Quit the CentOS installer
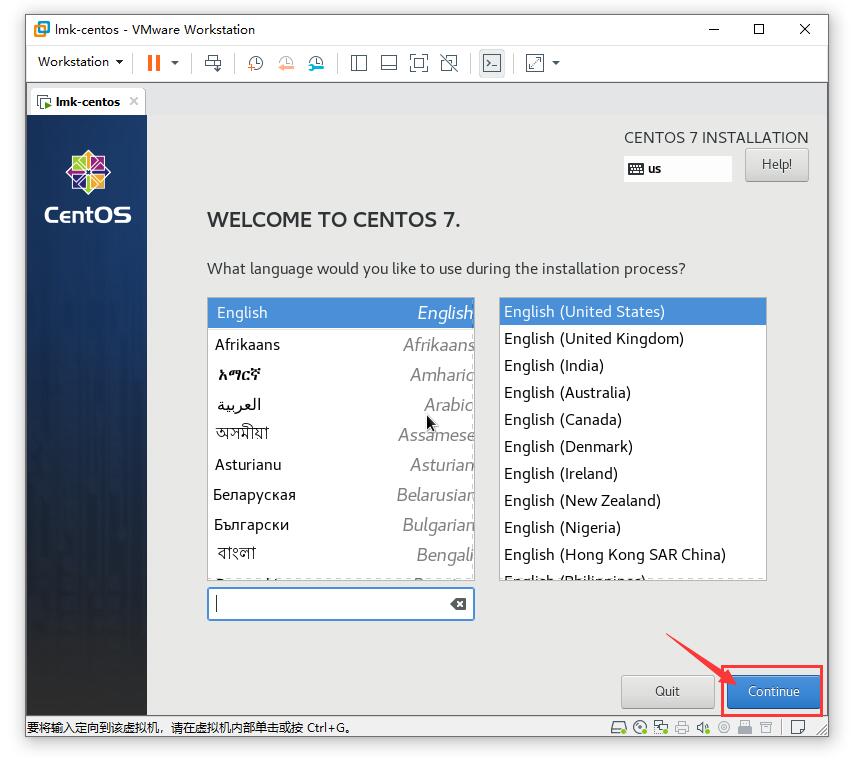Image resolution: width=856 pixels, height=770 pixels. 667,691
